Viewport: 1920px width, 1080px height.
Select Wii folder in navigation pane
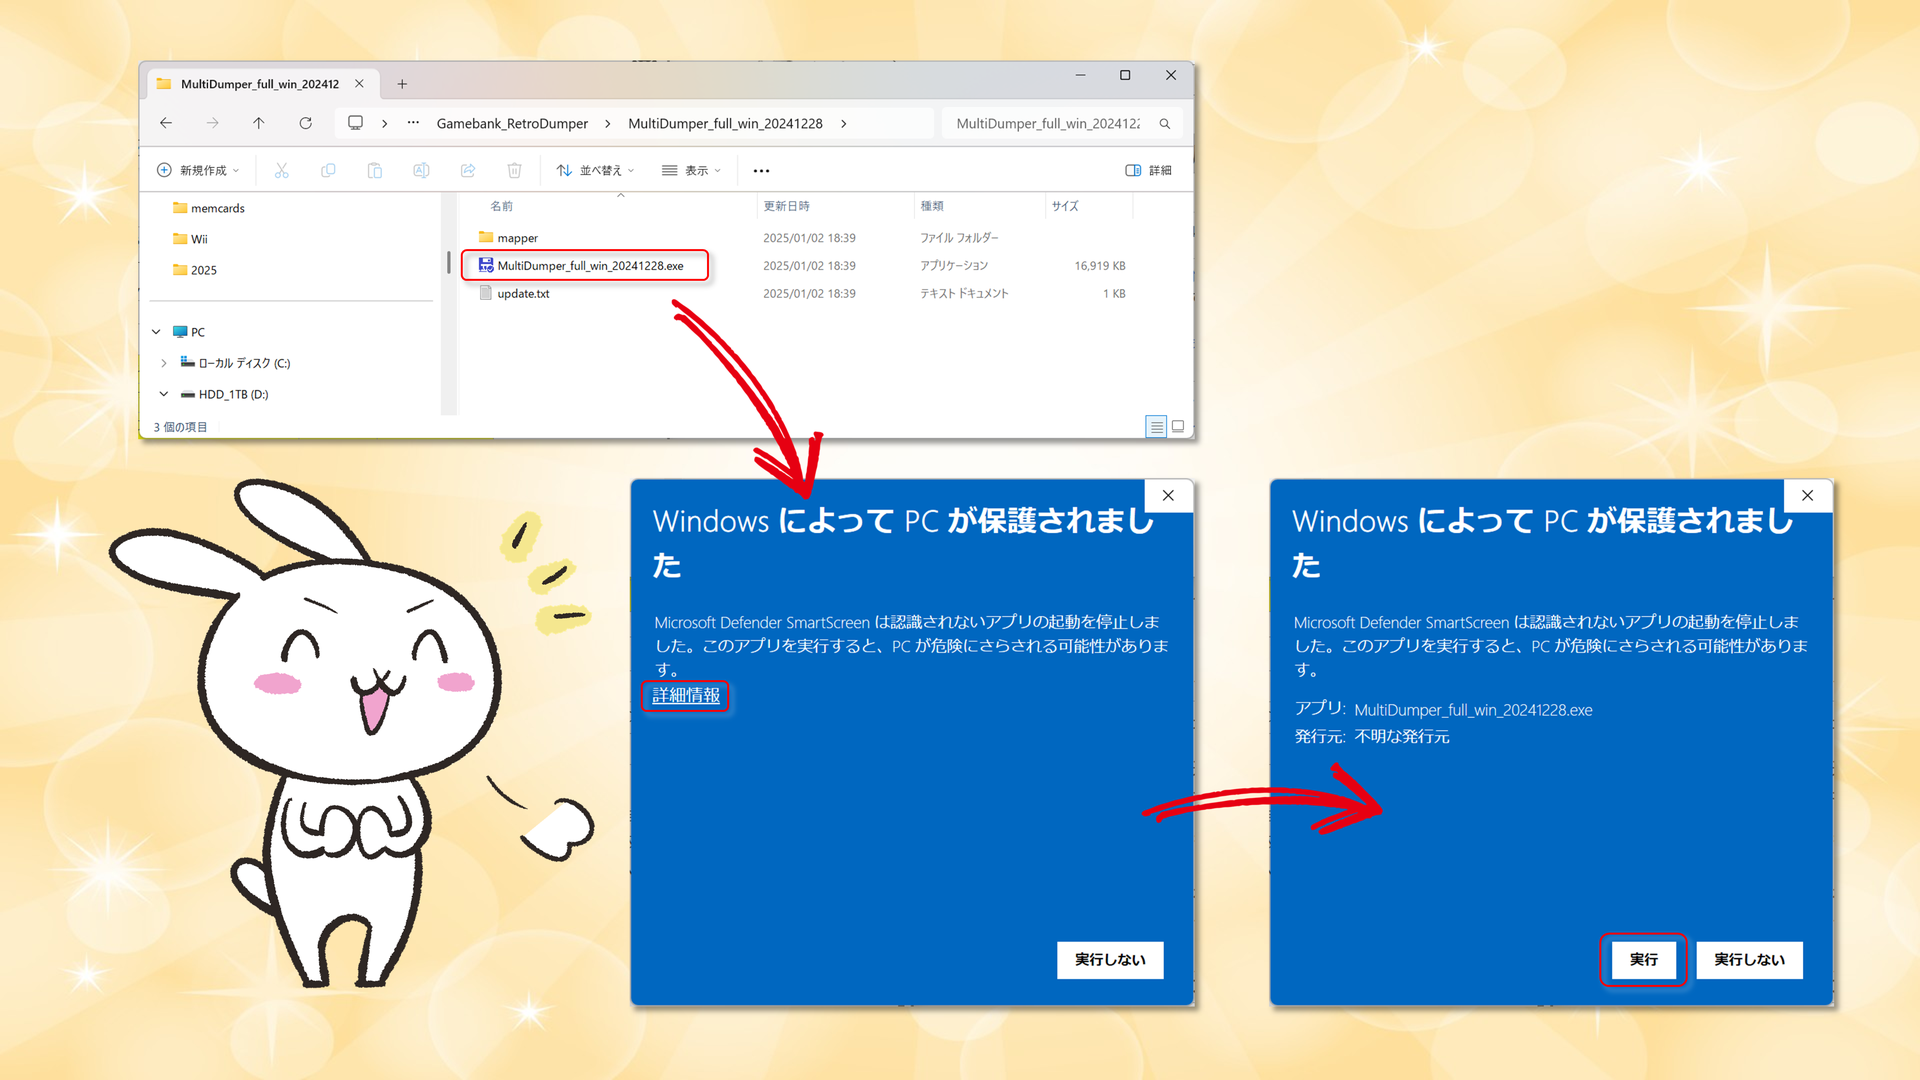click(x=190, y=239)
